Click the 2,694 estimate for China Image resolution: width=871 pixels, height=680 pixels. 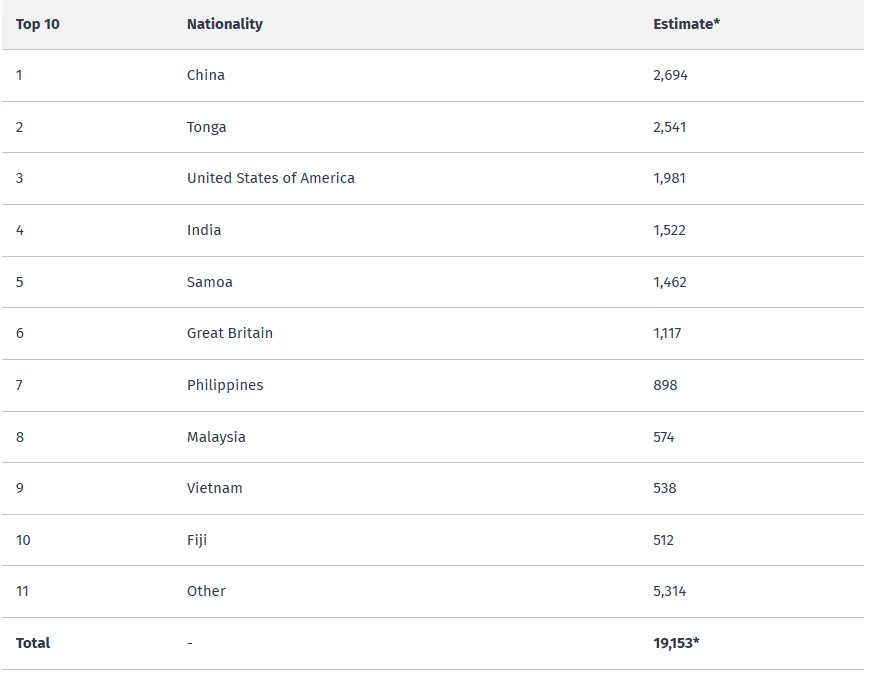(670, 75)
